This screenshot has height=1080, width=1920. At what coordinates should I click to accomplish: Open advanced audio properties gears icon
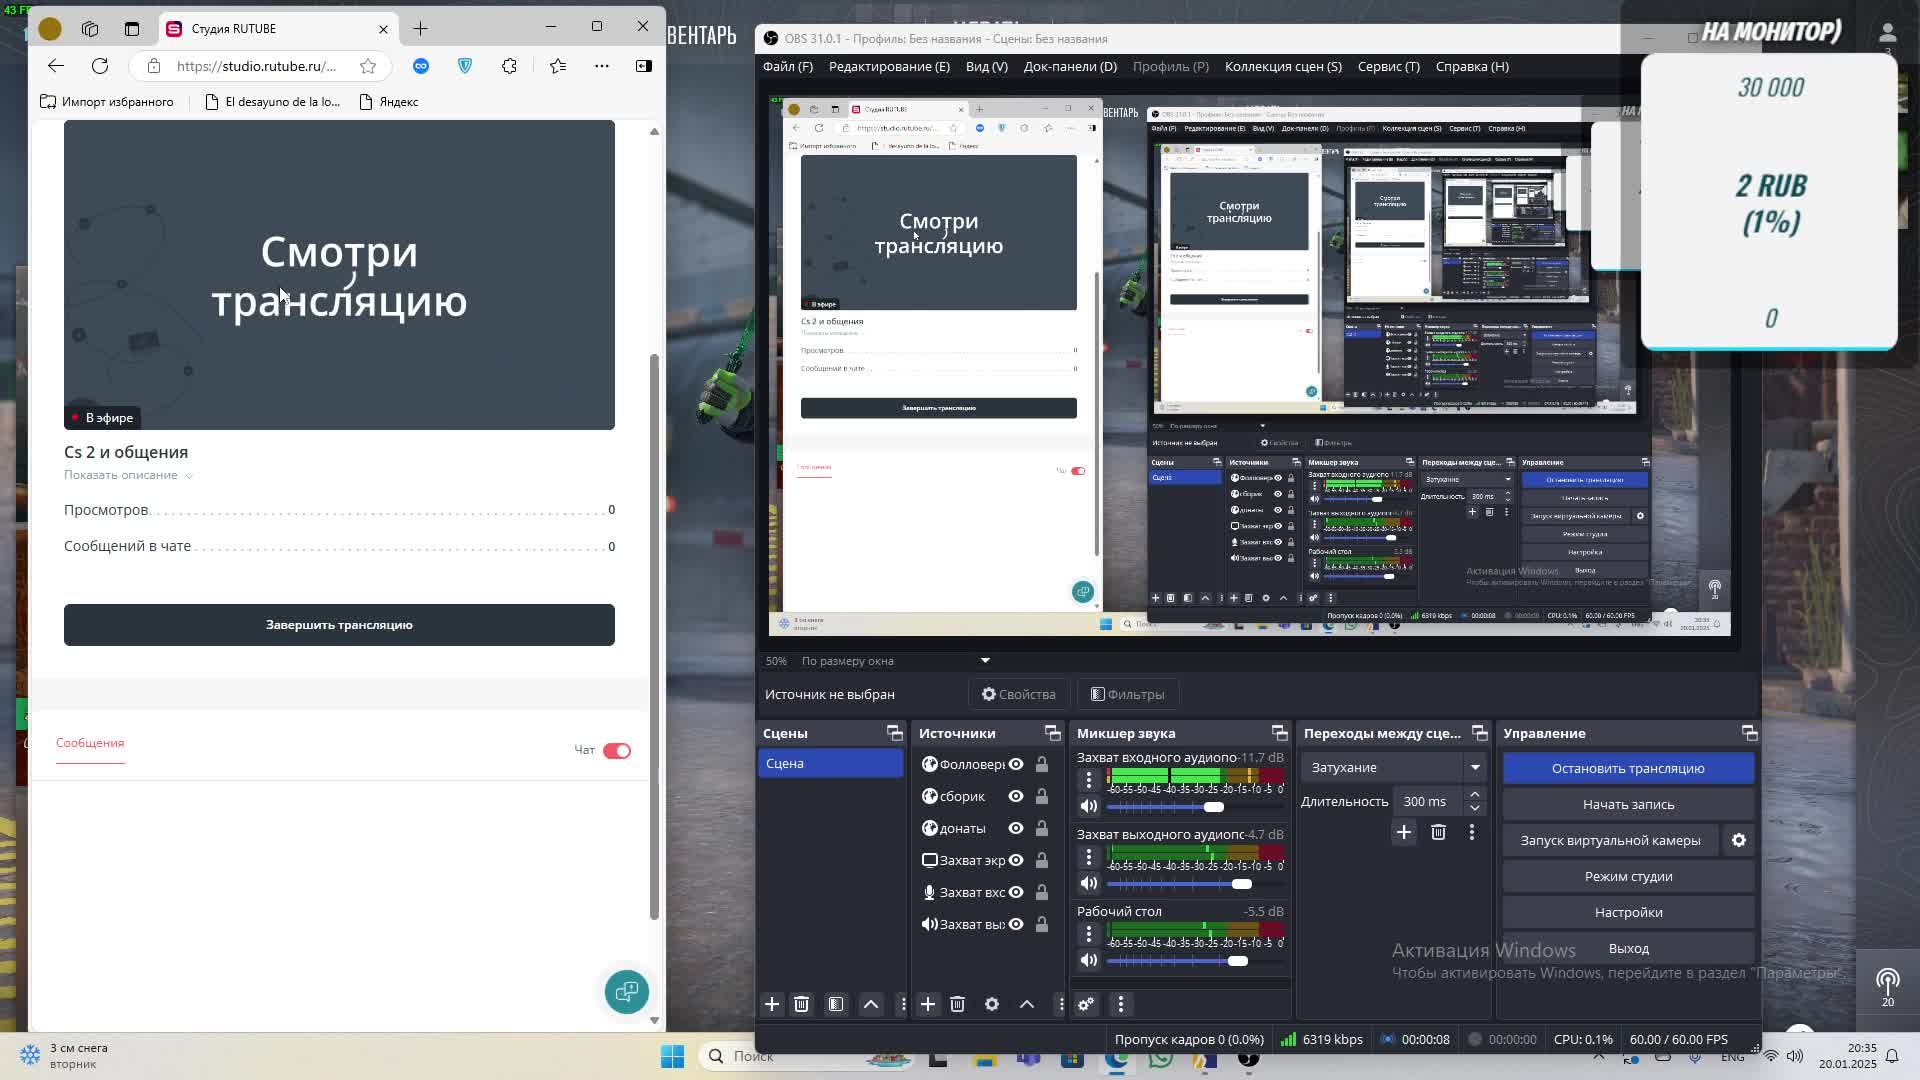point(1086,1004)
